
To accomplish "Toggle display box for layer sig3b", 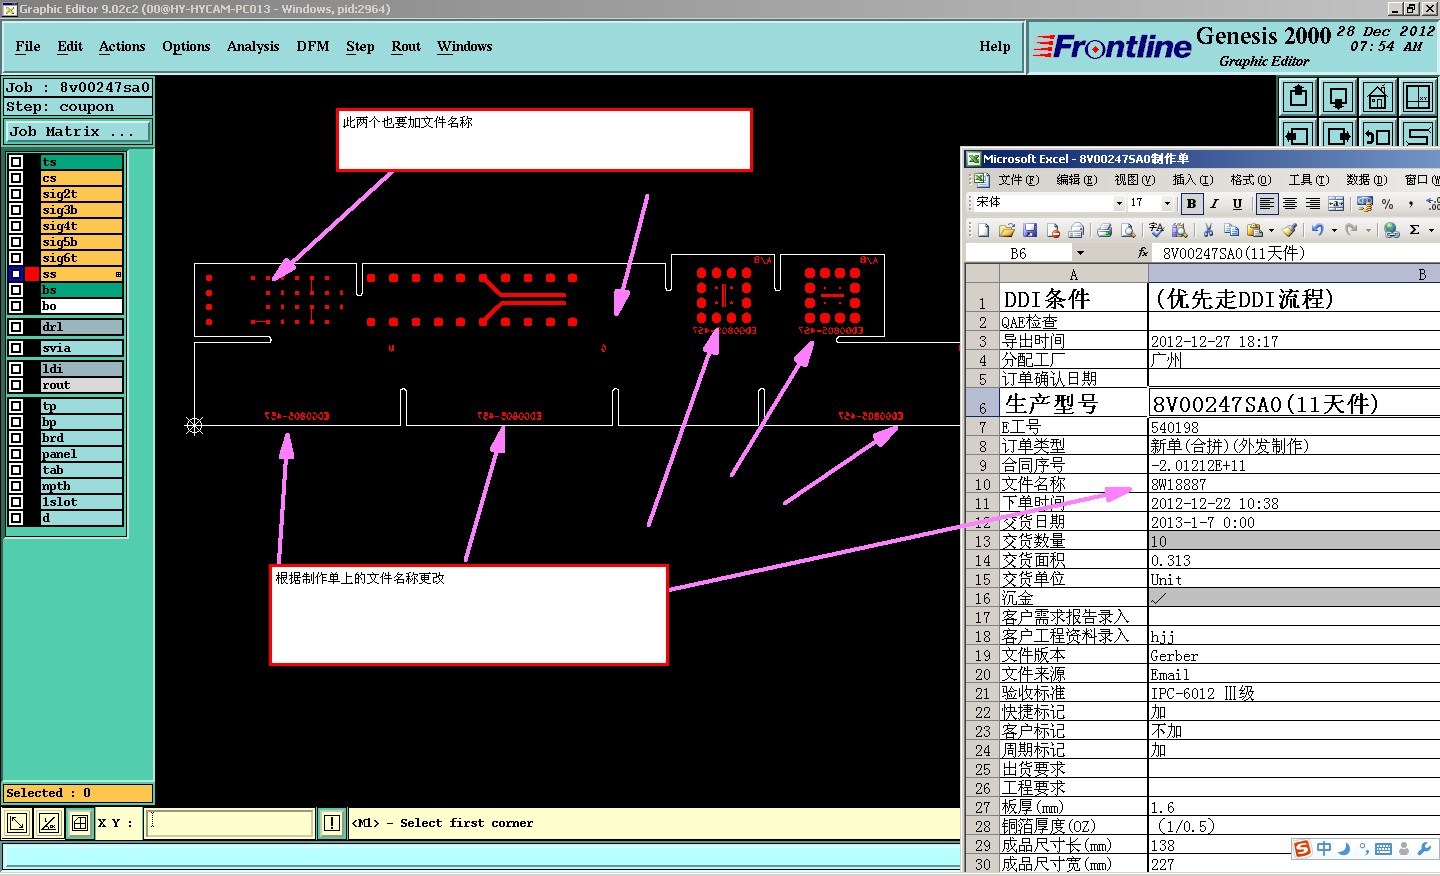I will [x=16, y=210].
